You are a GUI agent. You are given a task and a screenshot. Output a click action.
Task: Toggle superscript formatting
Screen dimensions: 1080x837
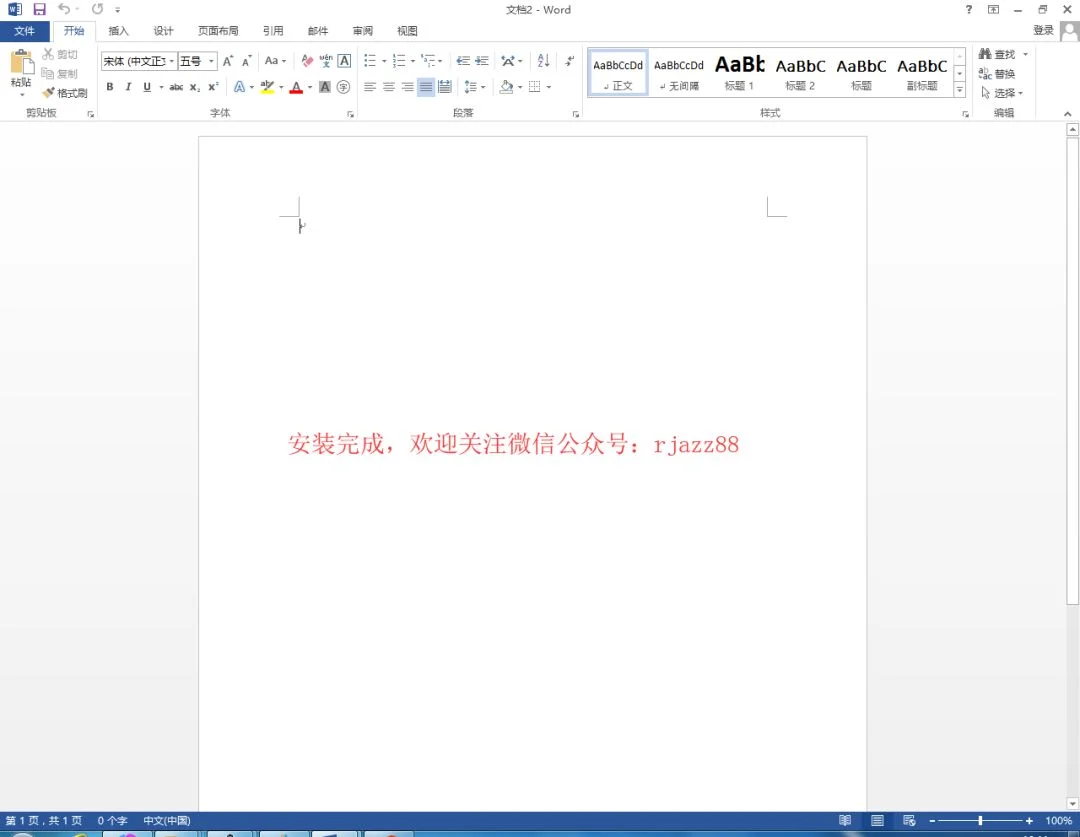click(x=214, y=87)
